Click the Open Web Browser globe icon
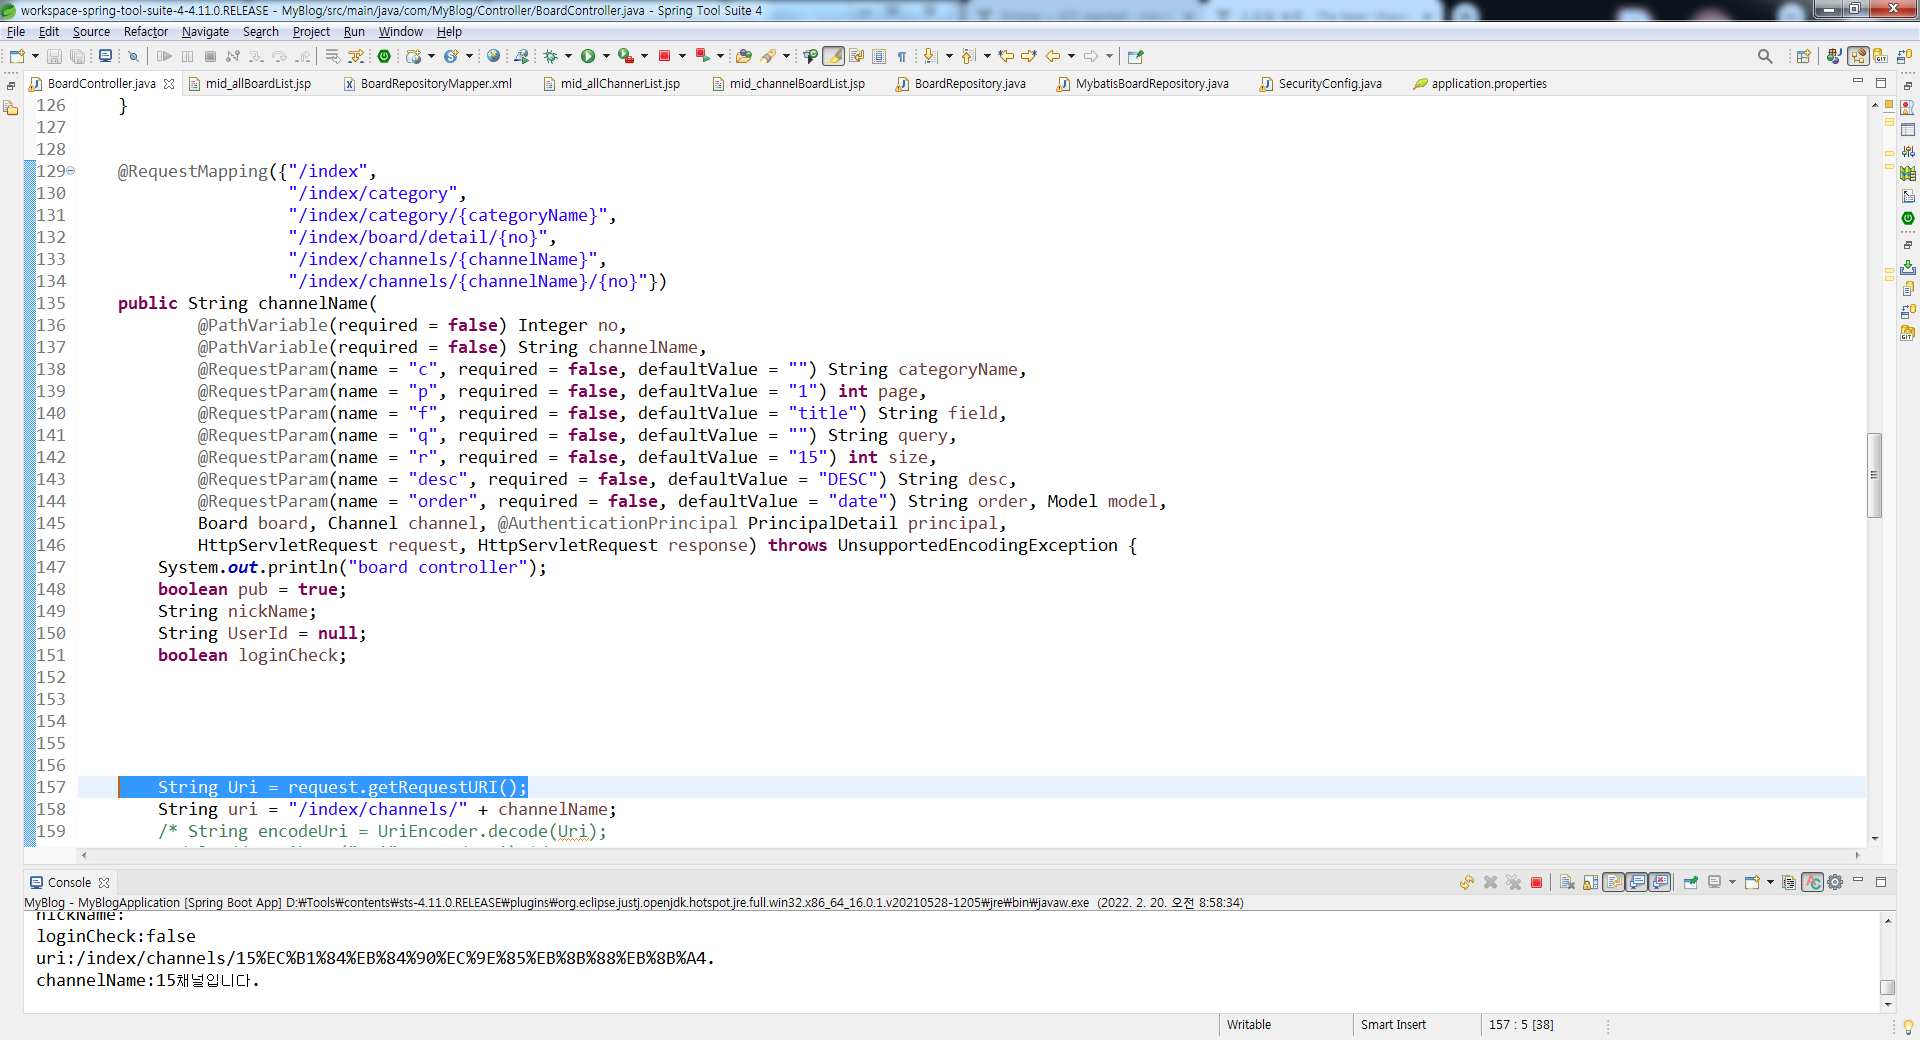 click(x=493, y=56)
